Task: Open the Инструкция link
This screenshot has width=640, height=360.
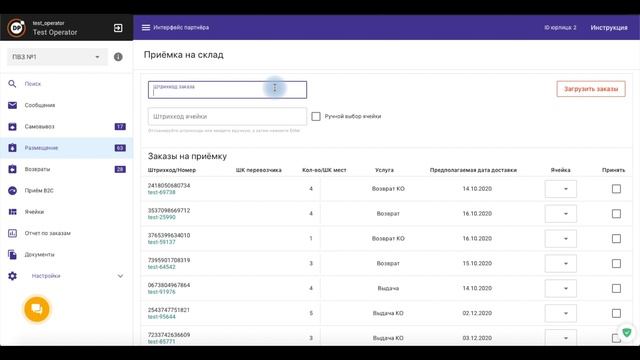Action: 609,27
